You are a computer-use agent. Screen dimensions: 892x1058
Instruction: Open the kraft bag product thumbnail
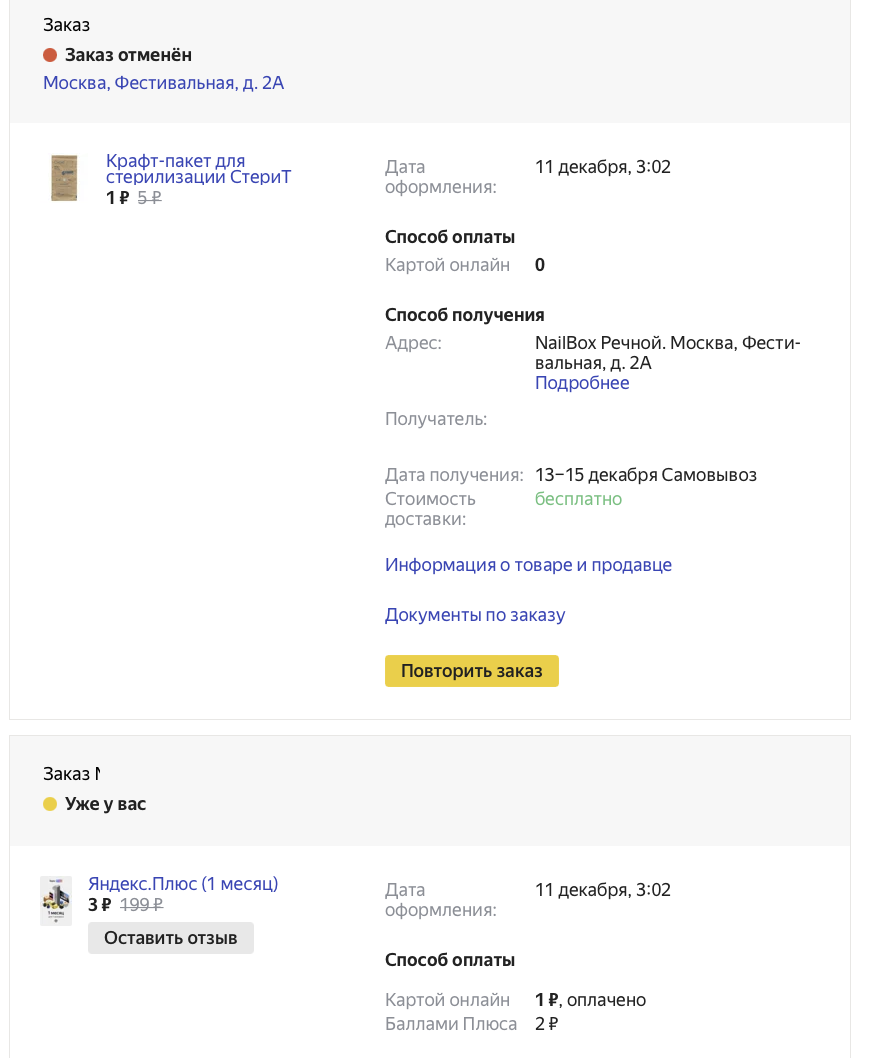coord(64,178)
